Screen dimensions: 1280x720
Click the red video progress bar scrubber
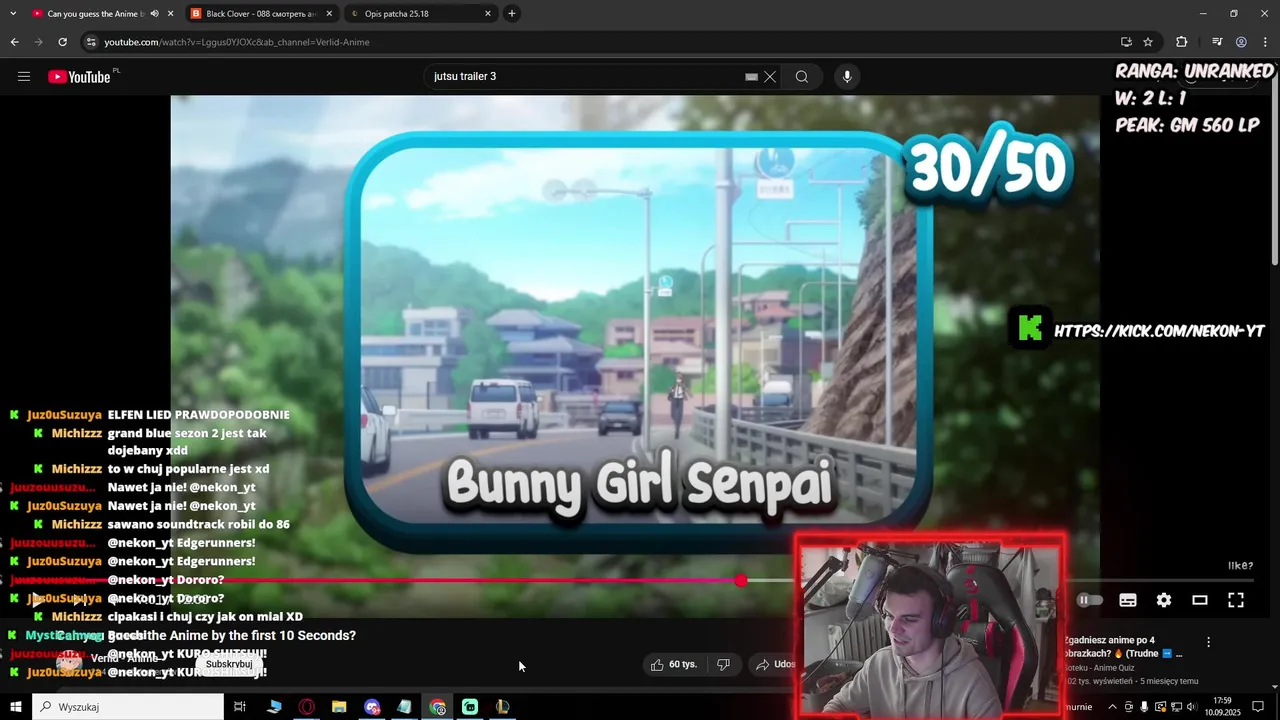tap(740, 580)
